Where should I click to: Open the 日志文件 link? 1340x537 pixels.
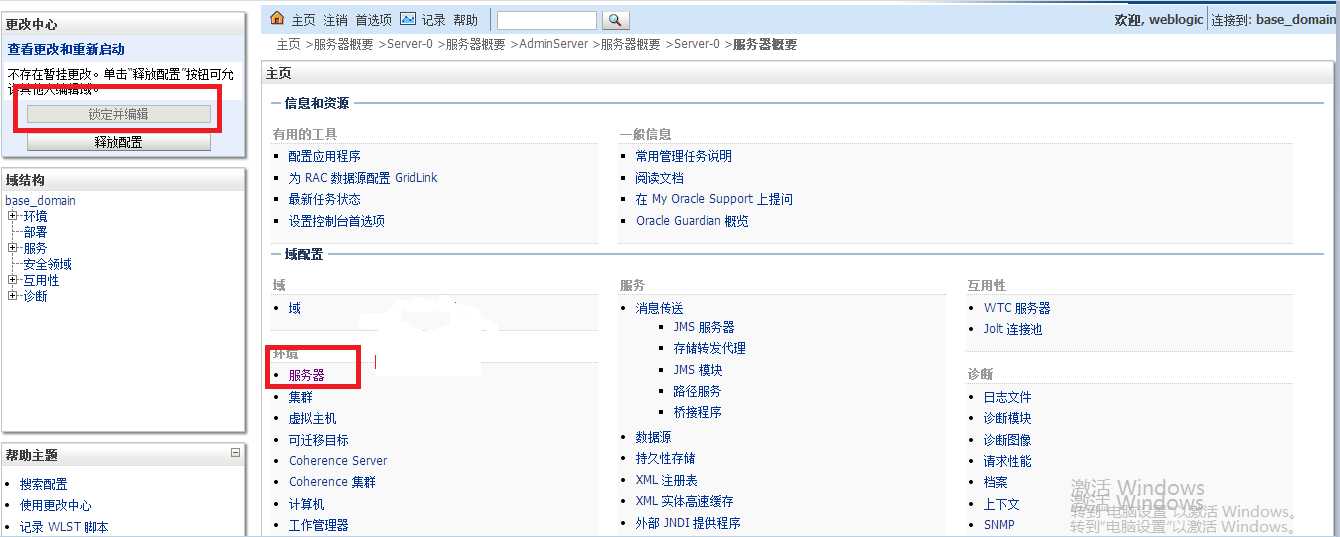(x=1007, y=397)
